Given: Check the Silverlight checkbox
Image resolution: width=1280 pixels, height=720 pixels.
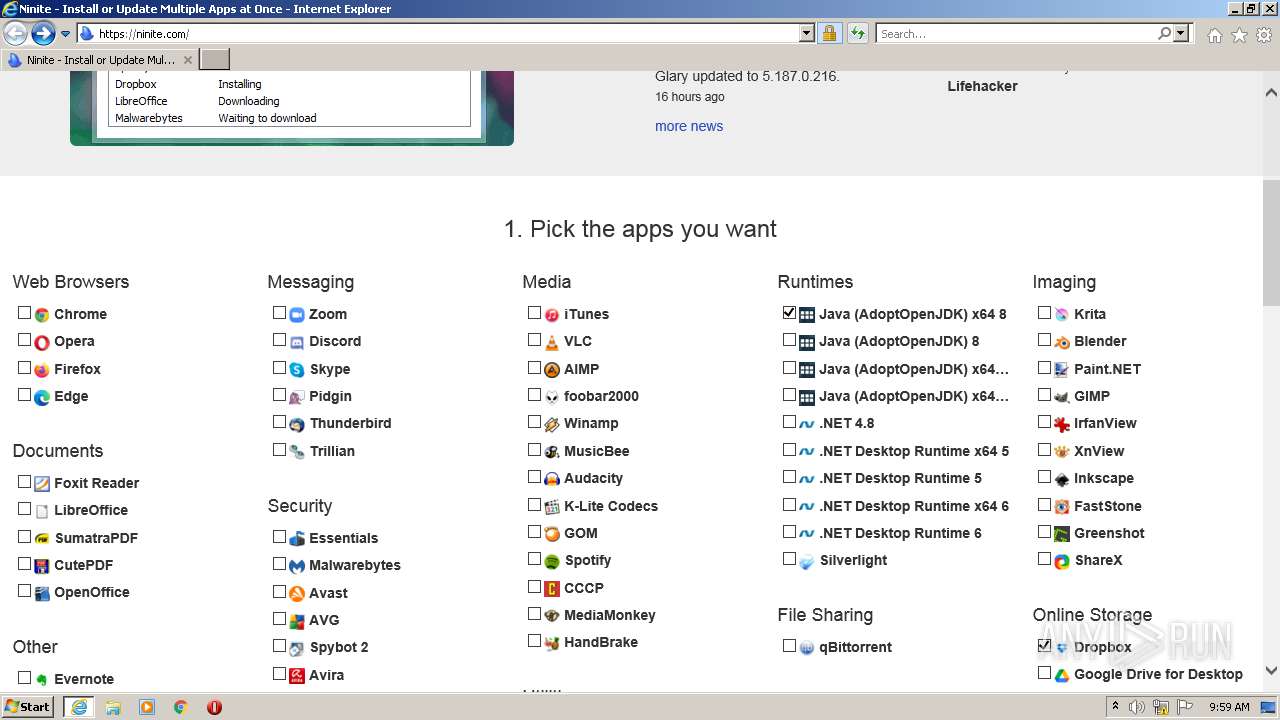Looking at the screenshot, I should (789, 559).
